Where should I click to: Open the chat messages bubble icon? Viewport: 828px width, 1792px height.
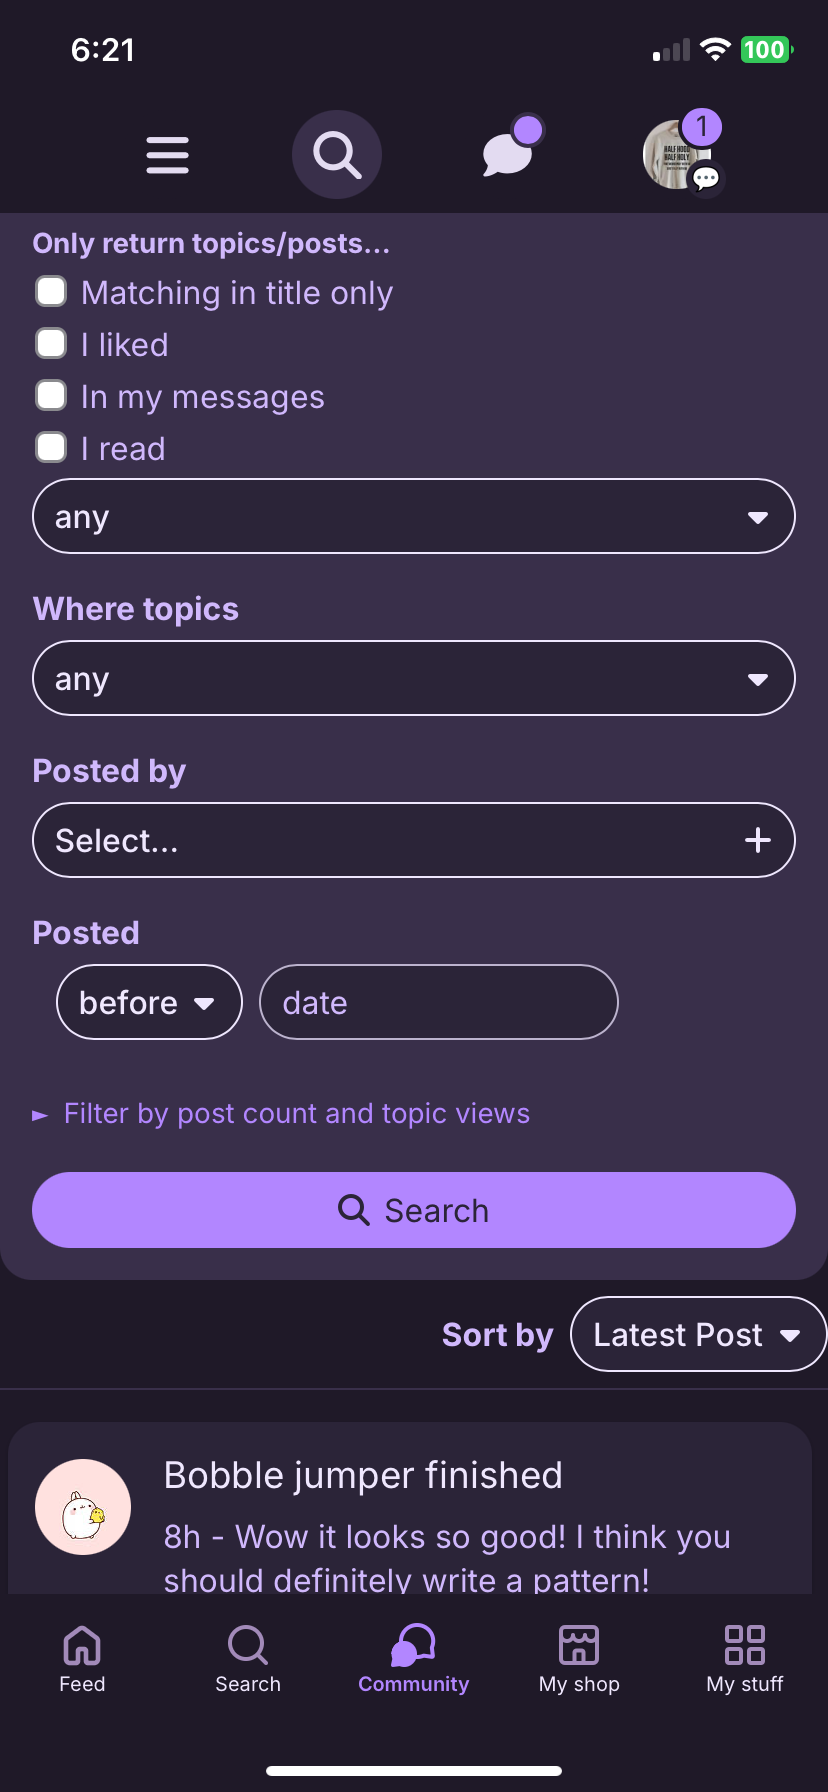[508, 153]
